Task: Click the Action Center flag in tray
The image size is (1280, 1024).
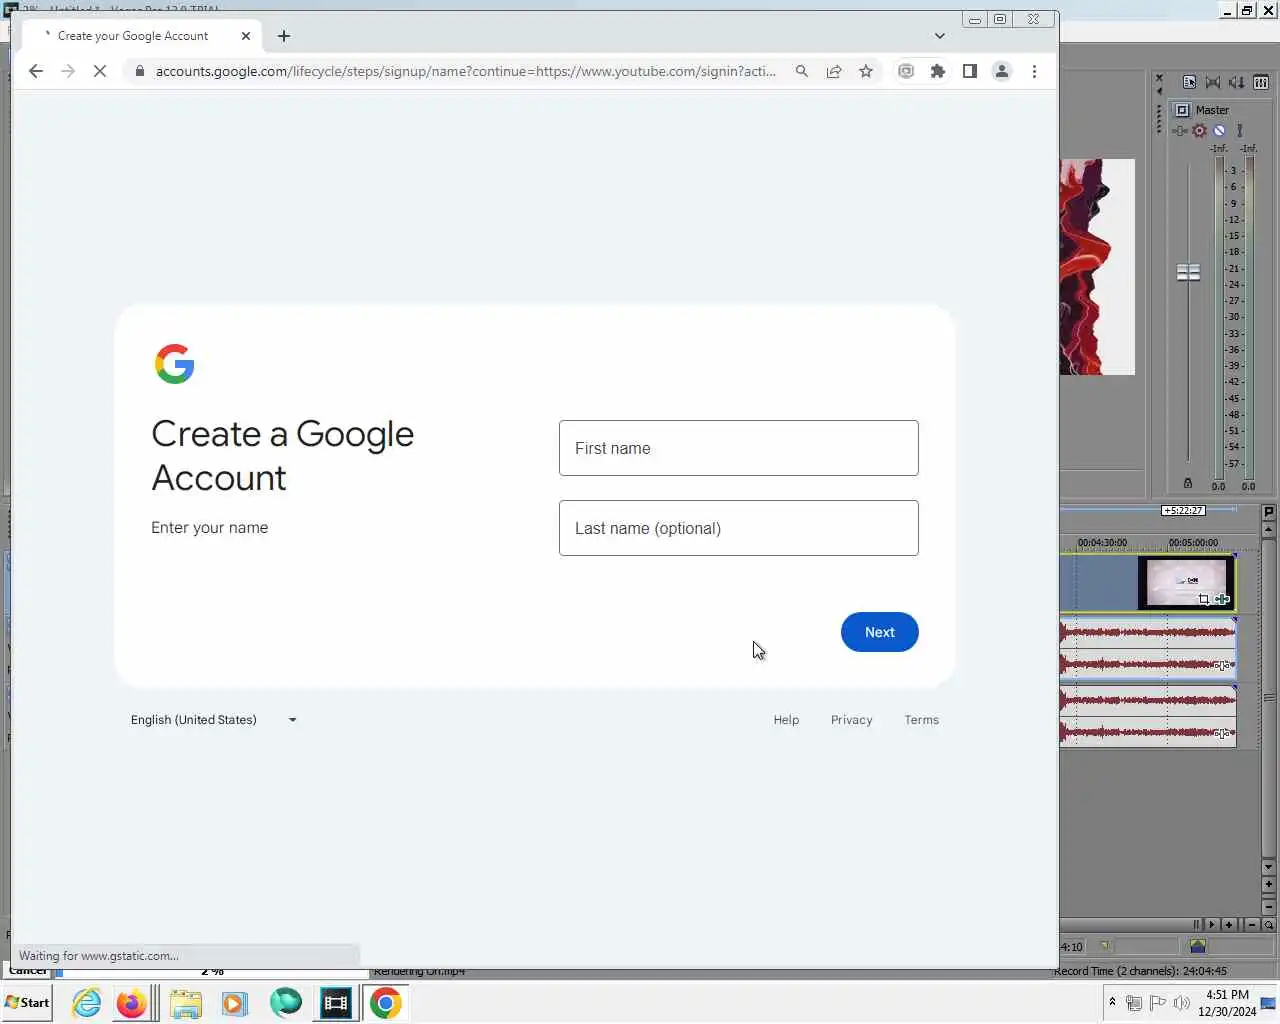Action: tap(1157, 1003)
